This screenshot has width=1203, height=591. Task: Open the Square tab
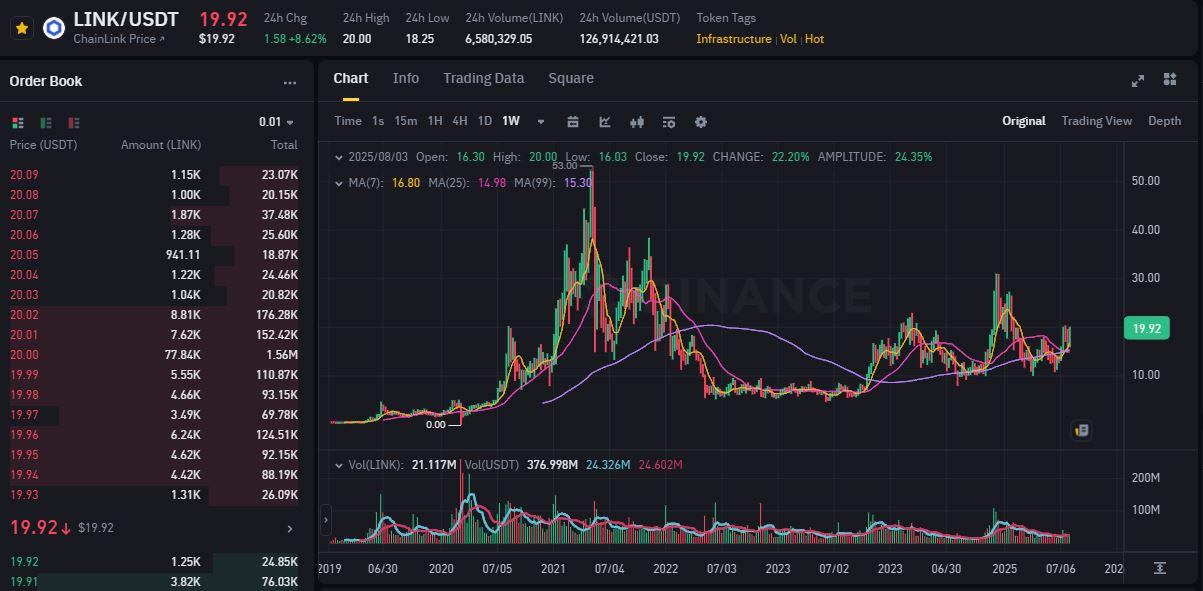click(x=571, y=78)
